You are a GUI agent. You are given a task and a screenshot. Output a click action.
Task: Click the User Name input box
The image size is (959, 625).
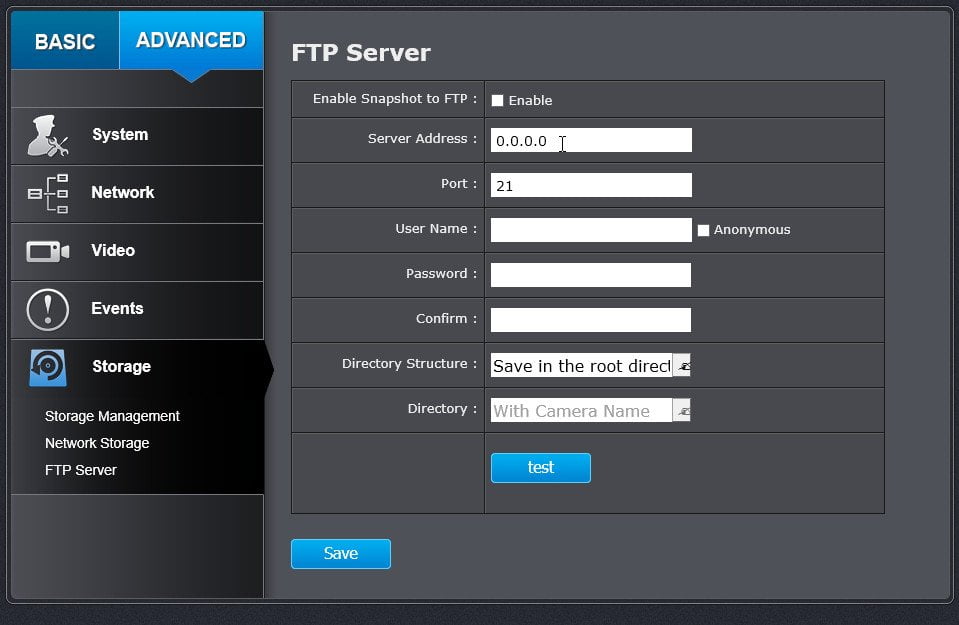click(591, 230)
